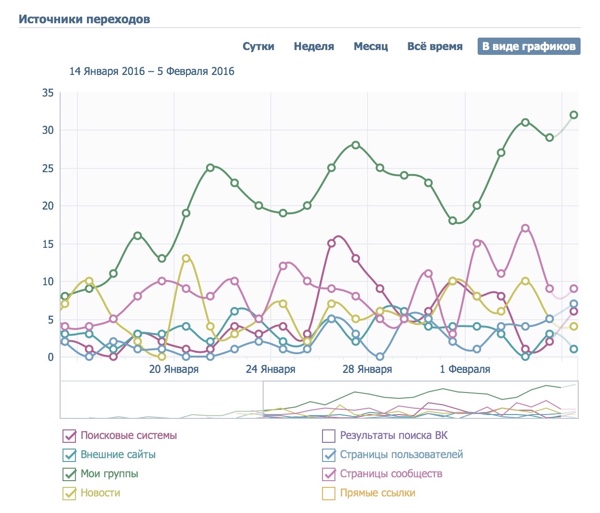Switch to the Сутки period
600x513 pixels.
(x=258, y=47)
